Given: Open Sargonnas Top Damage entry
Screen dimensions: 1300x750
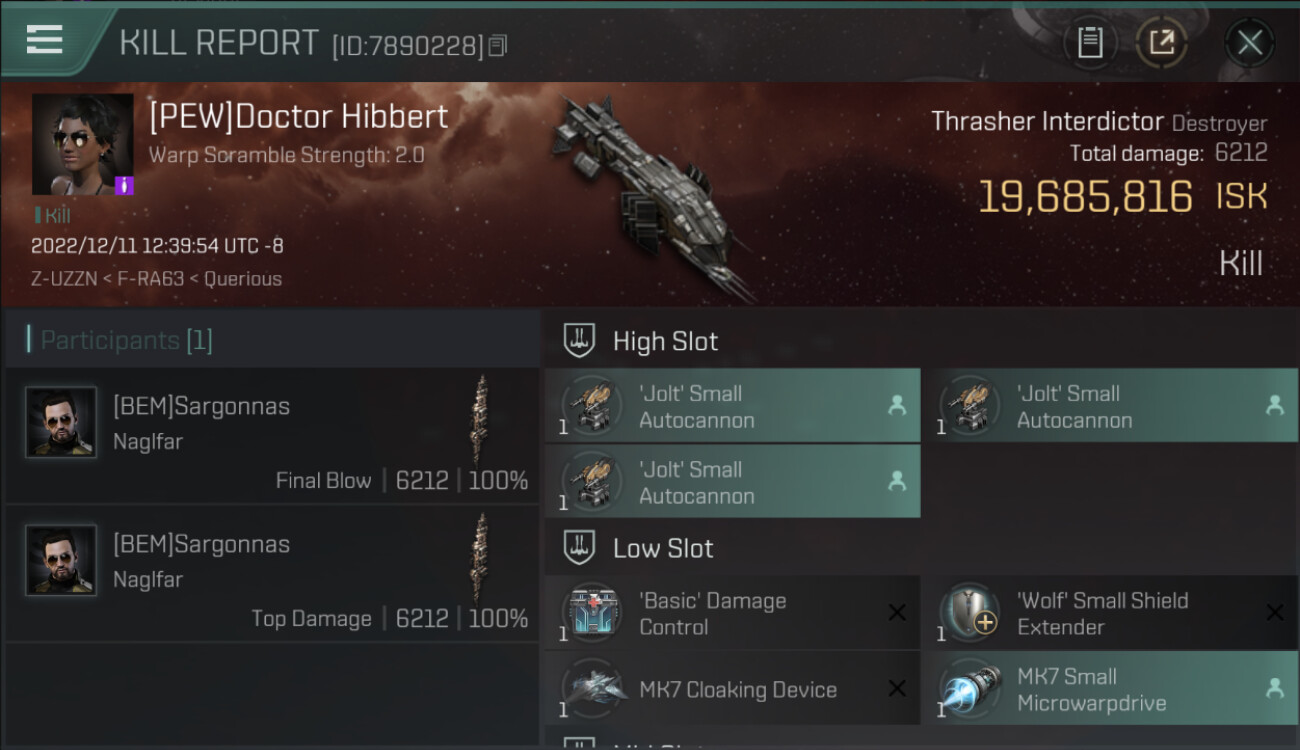Looking at the screenshot, I should click(272, 573).
